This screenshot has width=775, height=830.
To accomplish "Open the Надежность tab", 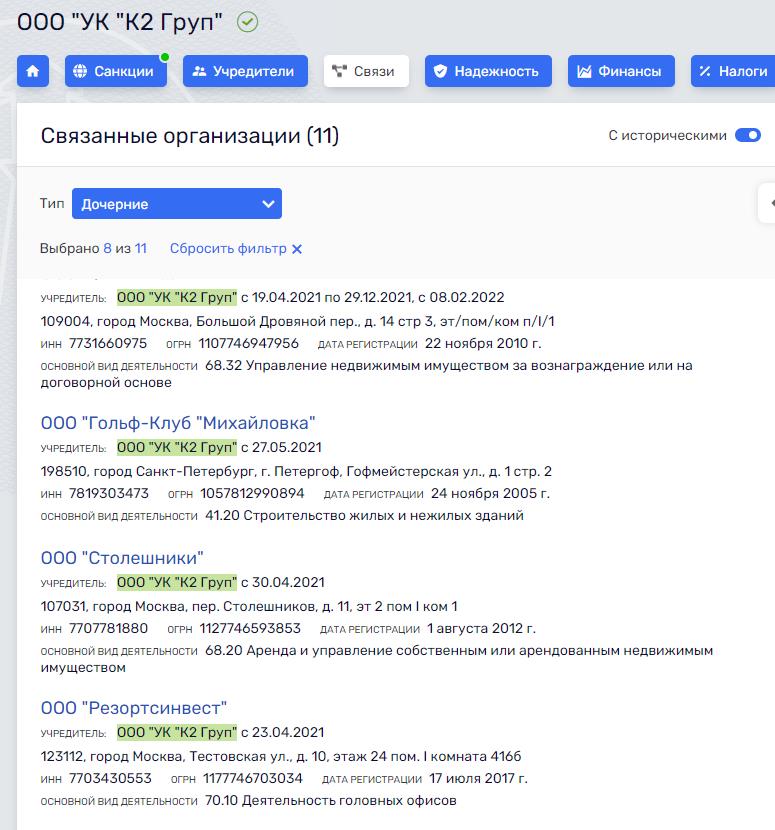I will 488,71.
